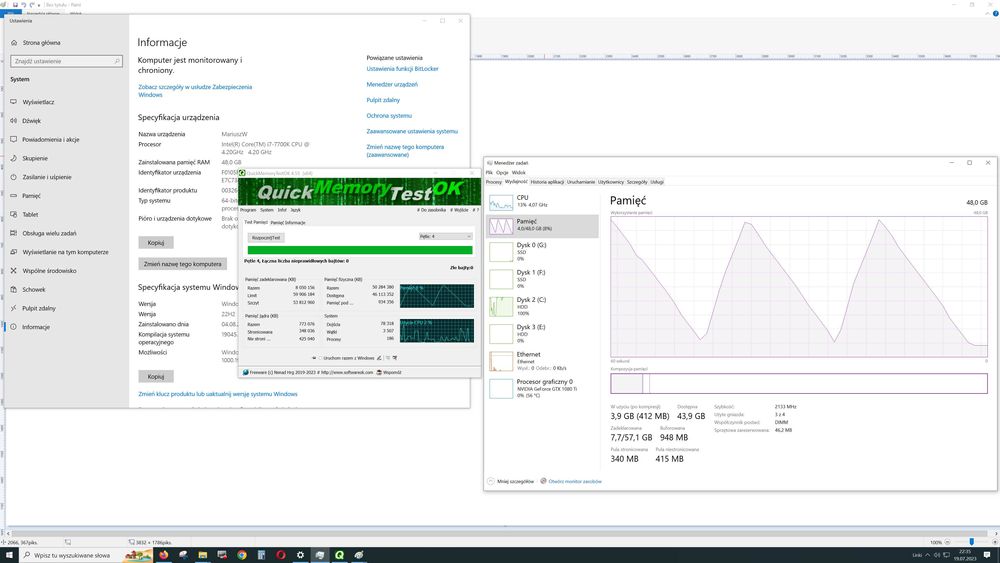Click QuickMemoryTestOK taskbar icon

point(339,555)
